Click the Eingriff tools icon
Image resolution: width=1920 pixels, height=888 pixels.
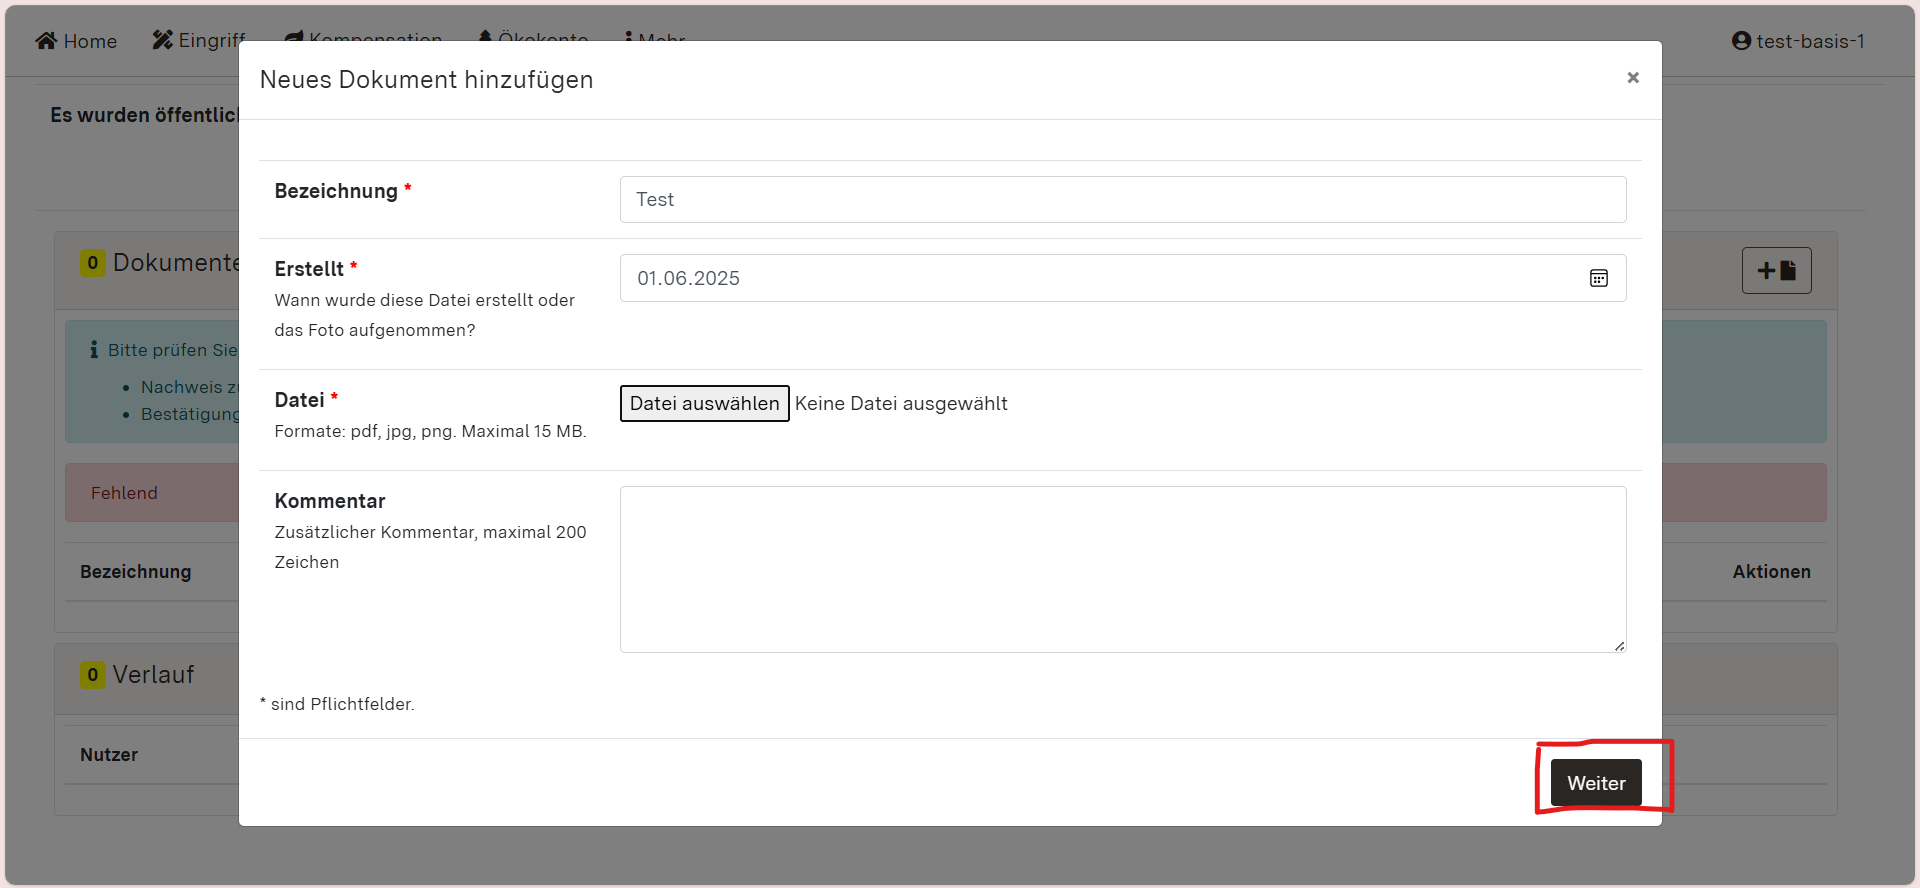[x=162, y=40]
